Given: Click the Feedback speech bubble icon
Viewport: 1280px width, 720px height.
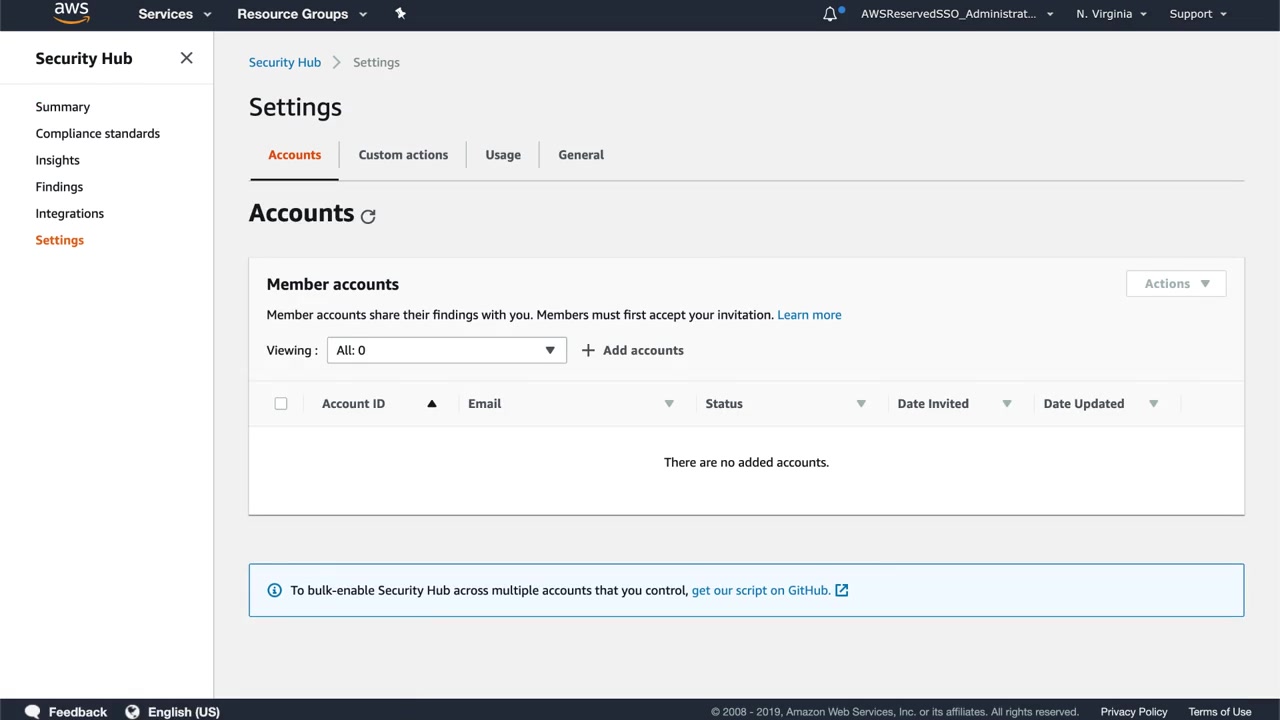Looking at the screenshot, I should click(32, 712).
